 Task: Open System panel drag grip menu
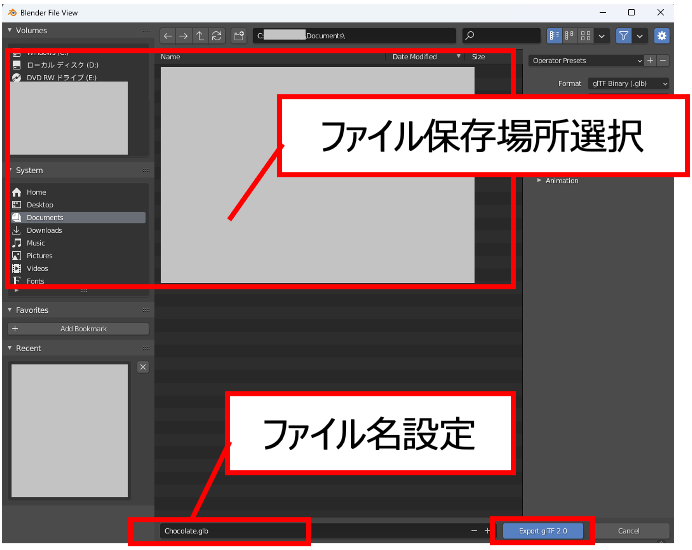[x=146, y=170]
